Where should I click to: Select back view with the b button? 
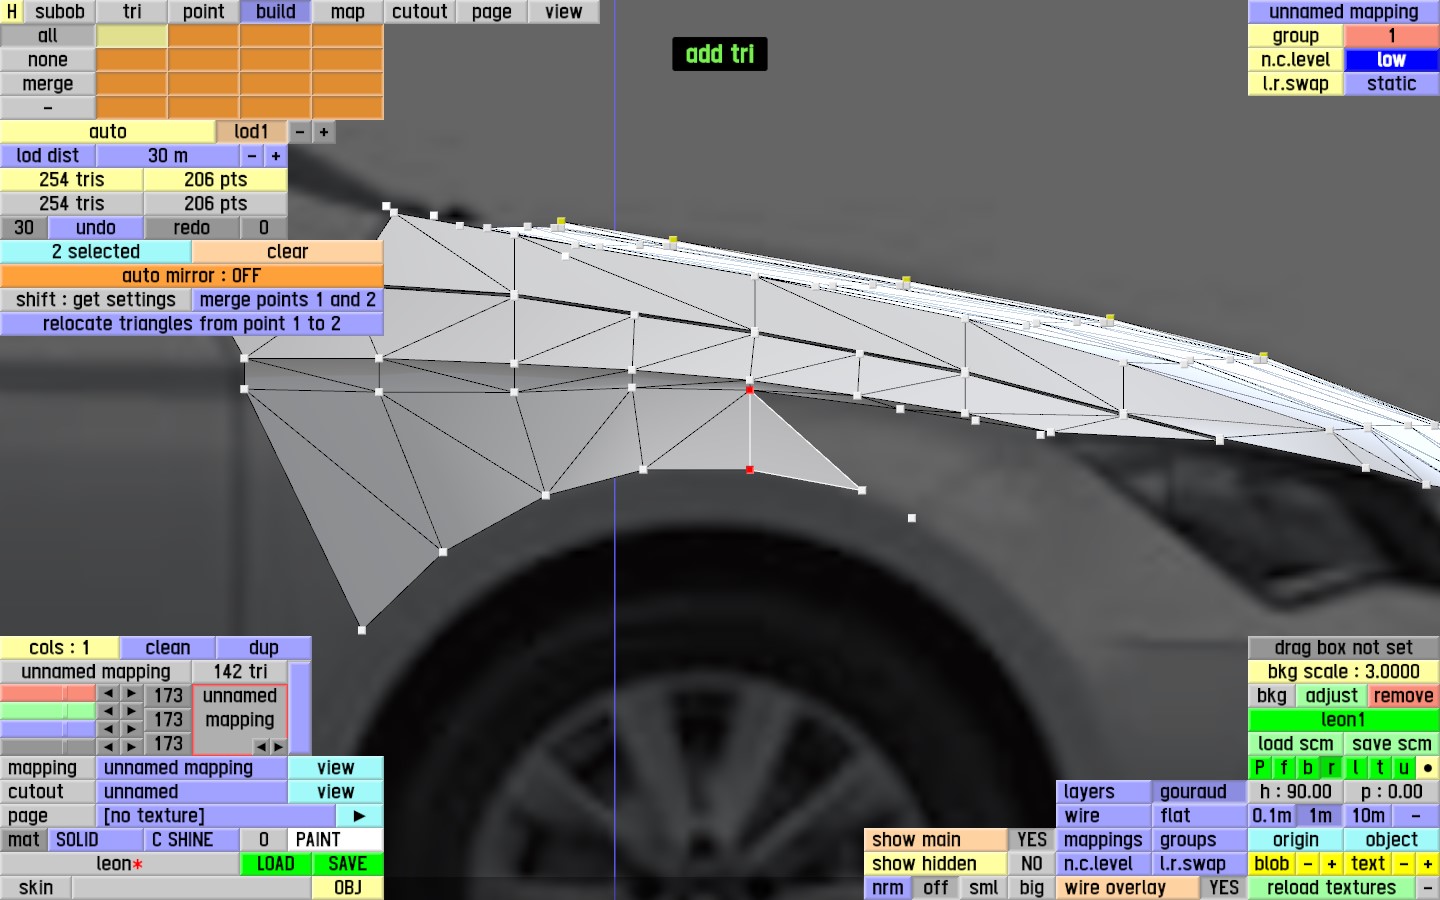tap(1308, 768)
